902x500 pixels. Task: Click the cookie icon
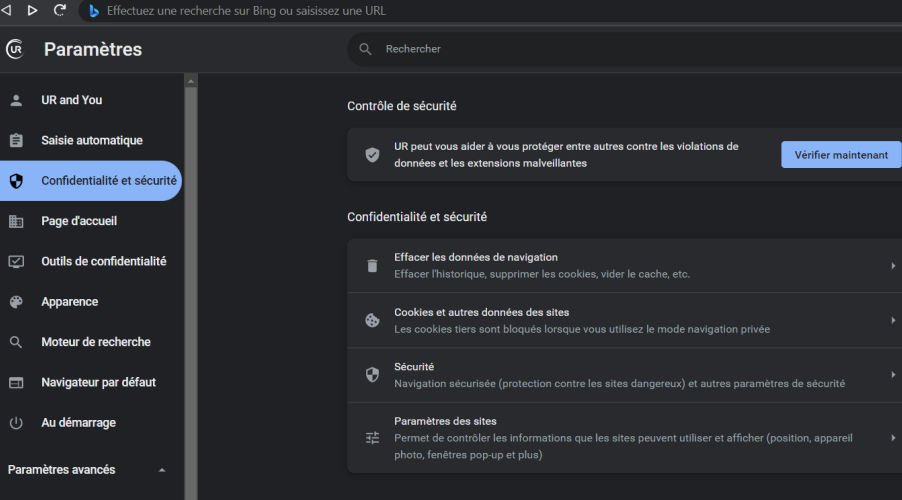pyautogui.click(x=372, y=320)
